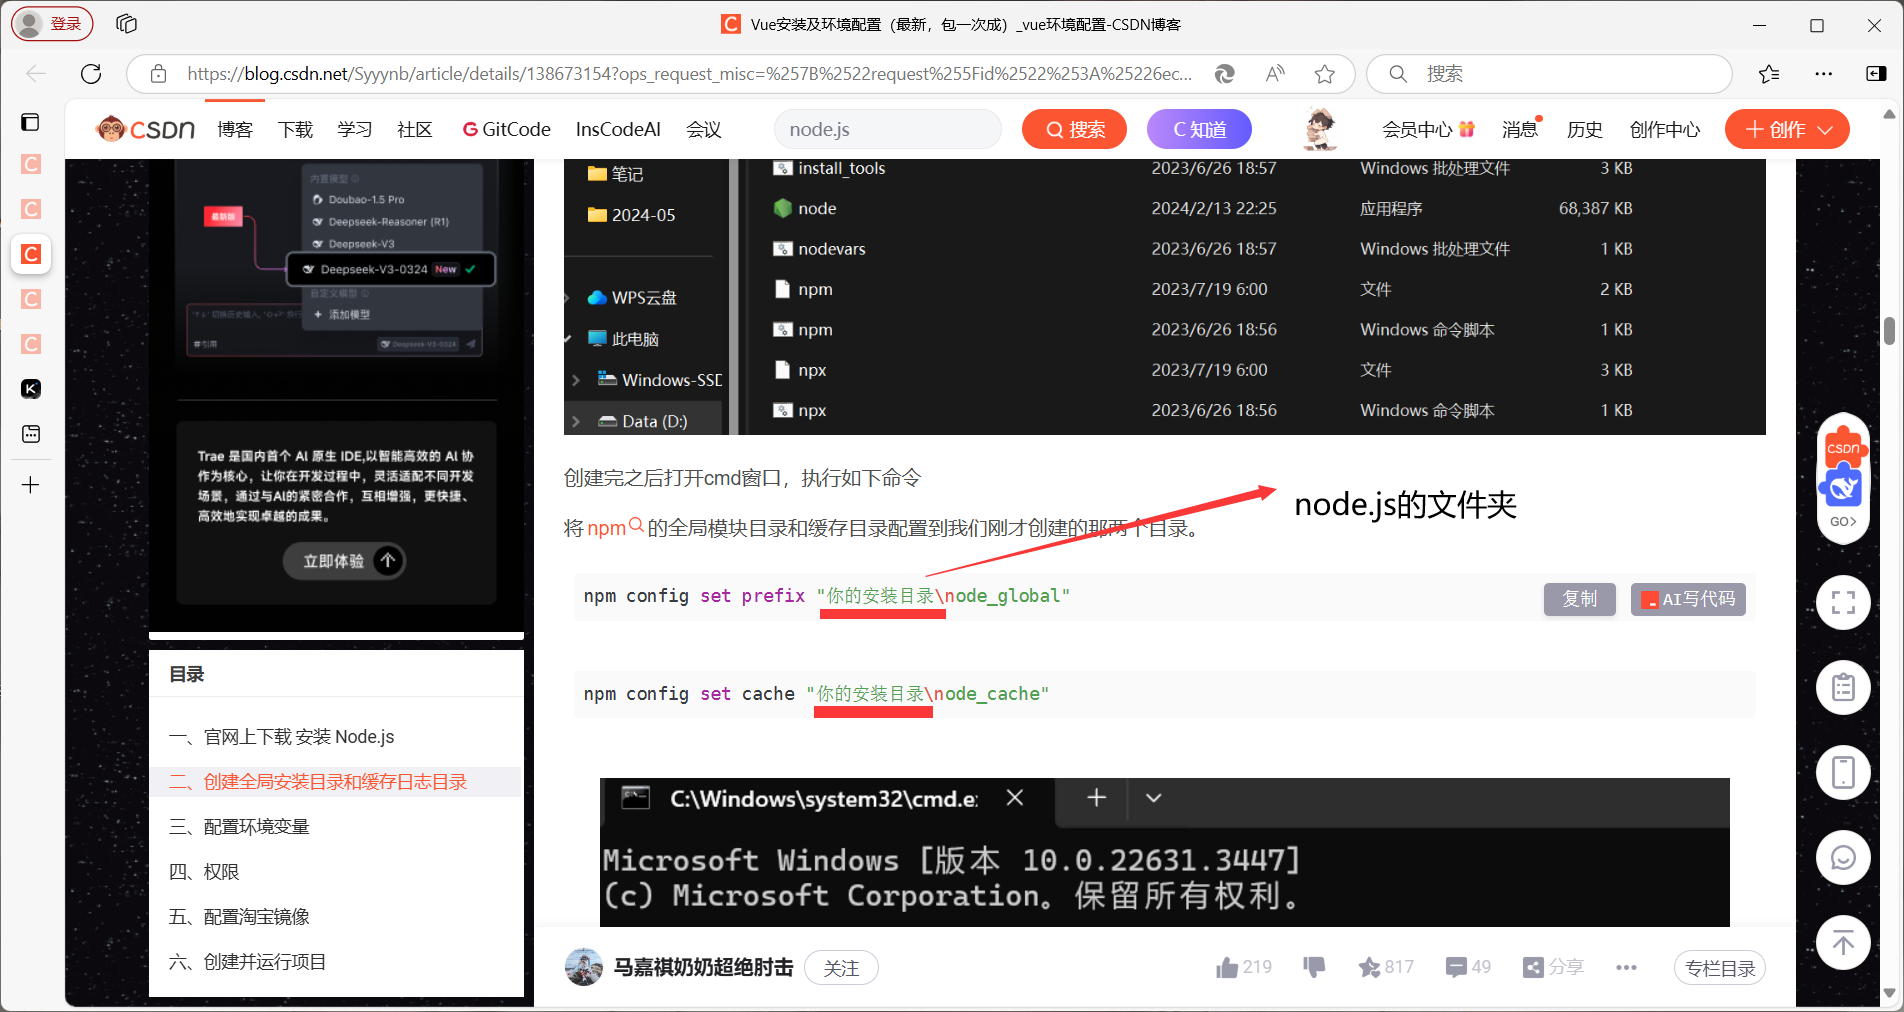The height and width of the screenshot is (1012, 1904).
Task: Open the tab actions workspace icon
Action: (126, 24)
